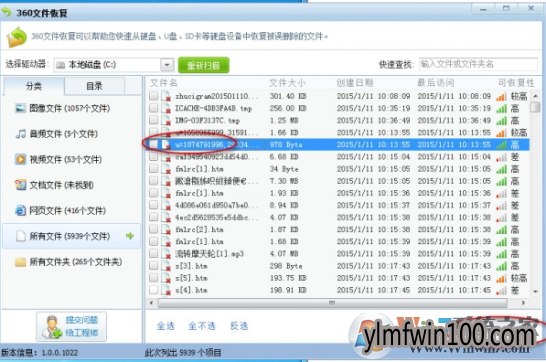The height and width of the screenshot is (362, 546).
Task: Click the image files category icon
Action: coord(20,108)
